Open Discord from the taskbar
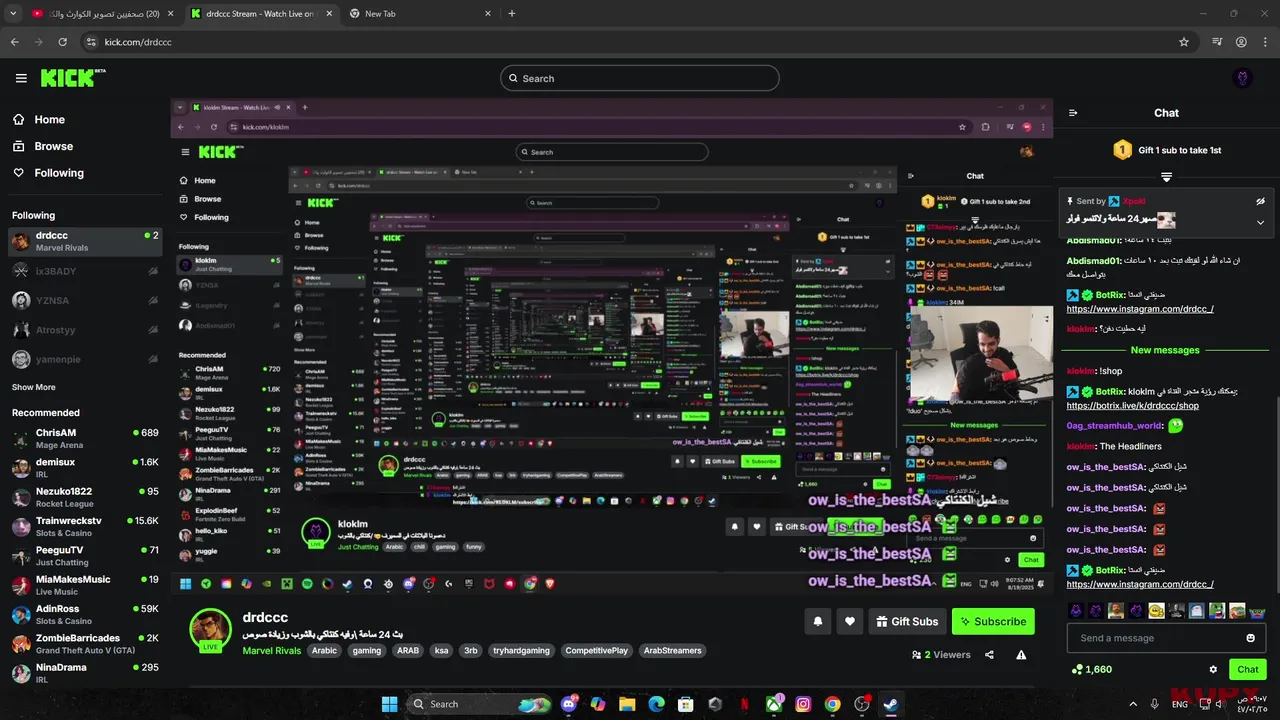This screenshot has width=1280, height=720. 570,704
